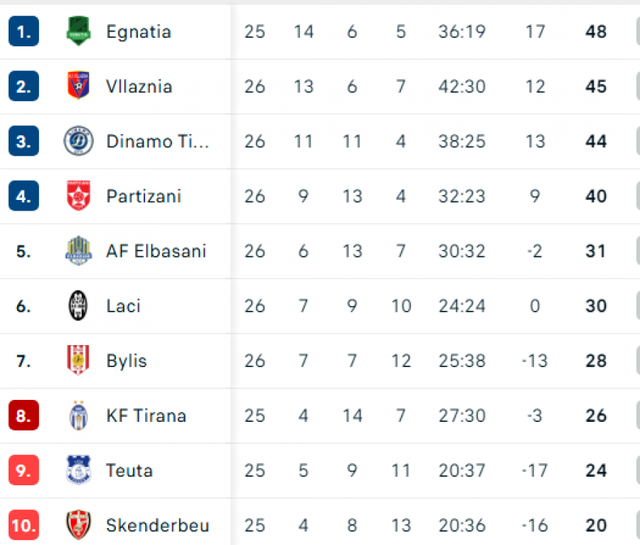Click the red rank 8 badge
Screen dimensions: 640x545
(24, 415)
